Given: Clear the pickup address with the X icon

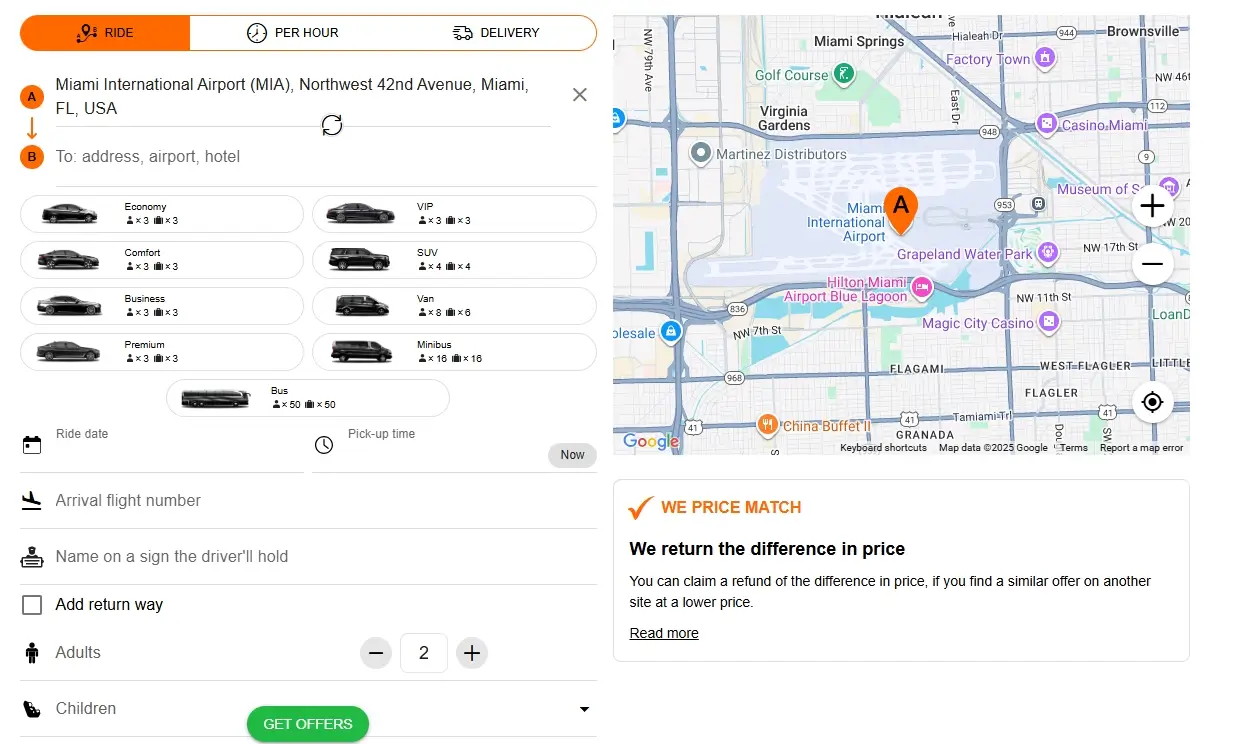Looking at the screenshot, I should [579, 95].
